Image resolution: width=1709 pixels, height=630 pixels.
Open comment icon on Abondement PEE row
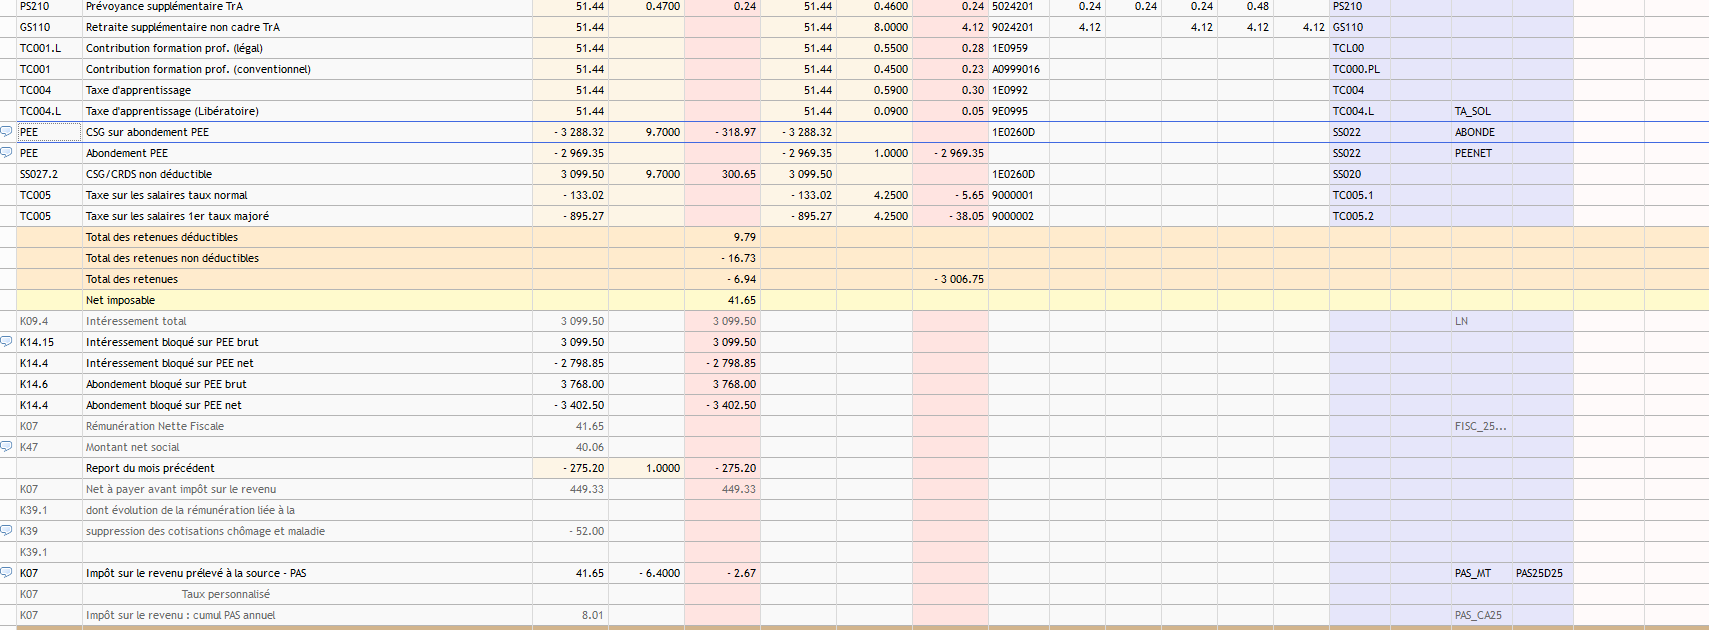(x=7, y=152)
